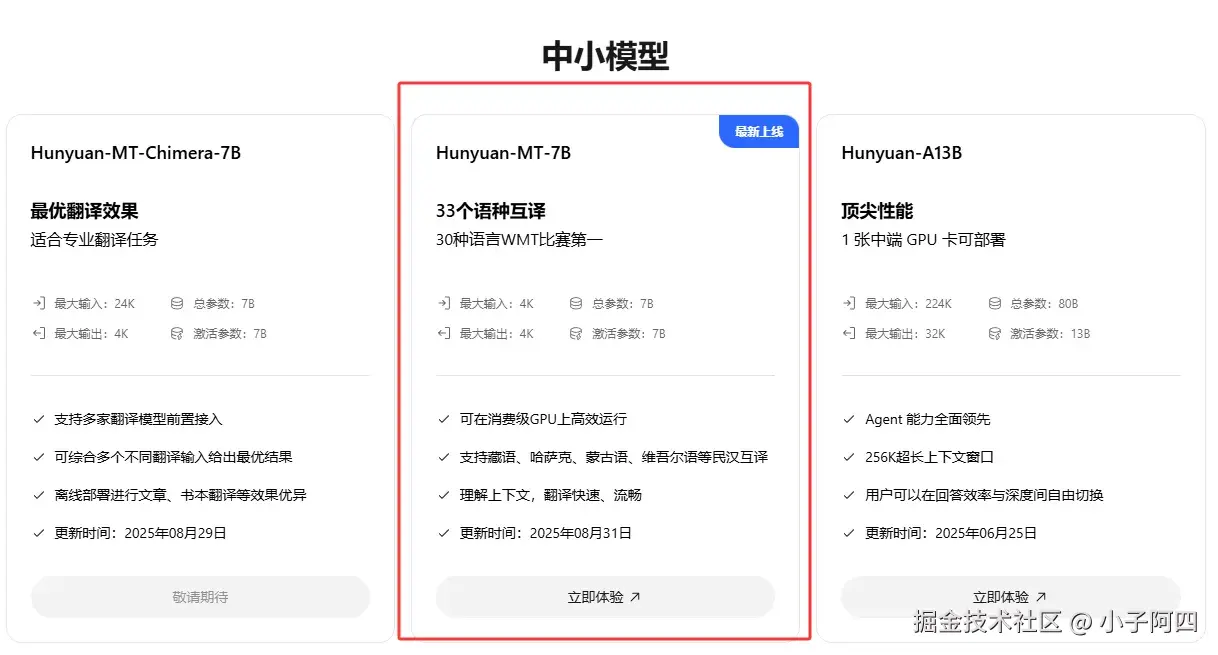Click the external-link arrow in 立即体验 on Hunyuan-A13B
Viewport: 1218px width, 655px height.
pos(1041,596)
